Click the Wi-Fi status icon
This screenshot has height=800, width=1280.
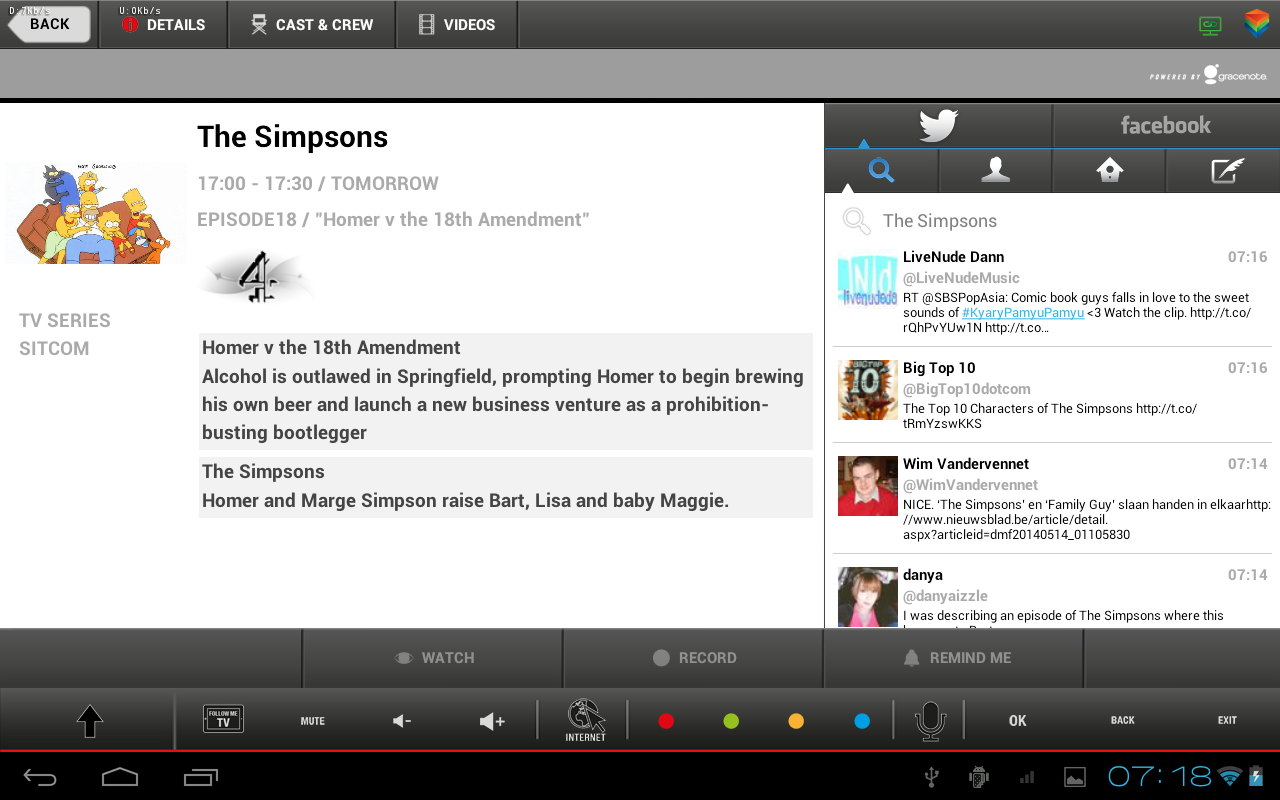click(x=1230, y=777)
